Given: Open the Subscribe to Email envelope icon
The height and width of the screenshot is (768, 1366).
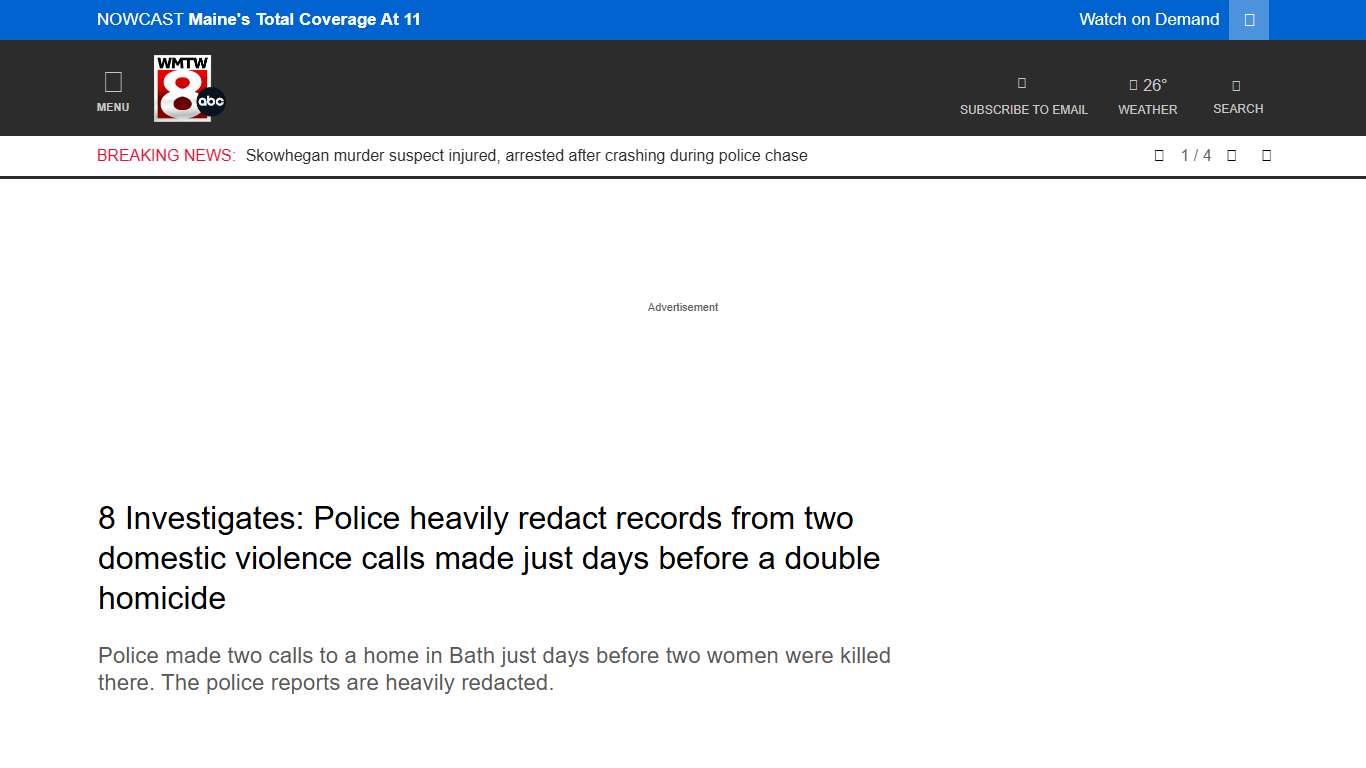Looking at the screenshot, I should pos(1021,83).
